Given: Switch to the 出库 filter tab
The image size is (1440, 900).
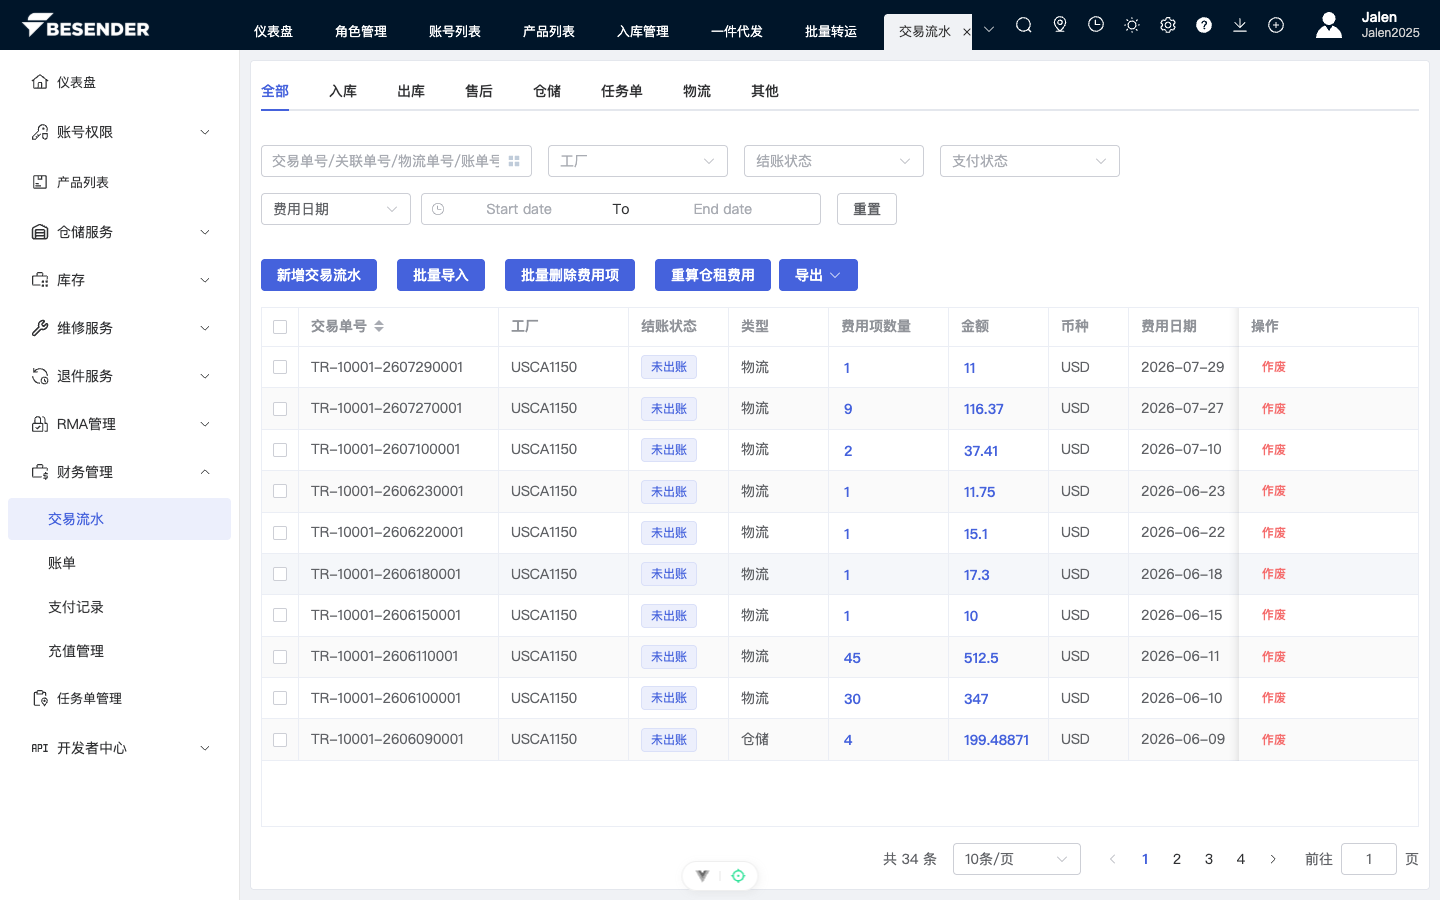Looking at the screenshot, I should 411,91.
